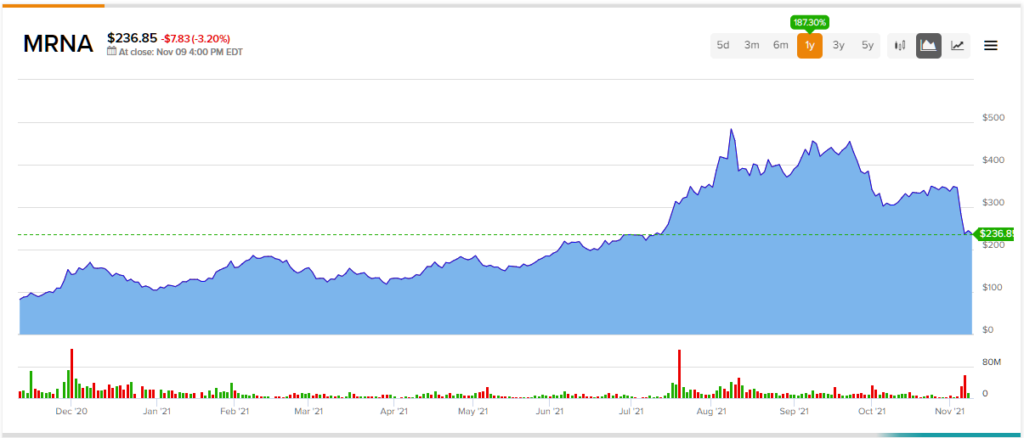The height and width of the screenshot is (438, 1024).
Task: Open the hamburger chart menu
Action: 991,45
